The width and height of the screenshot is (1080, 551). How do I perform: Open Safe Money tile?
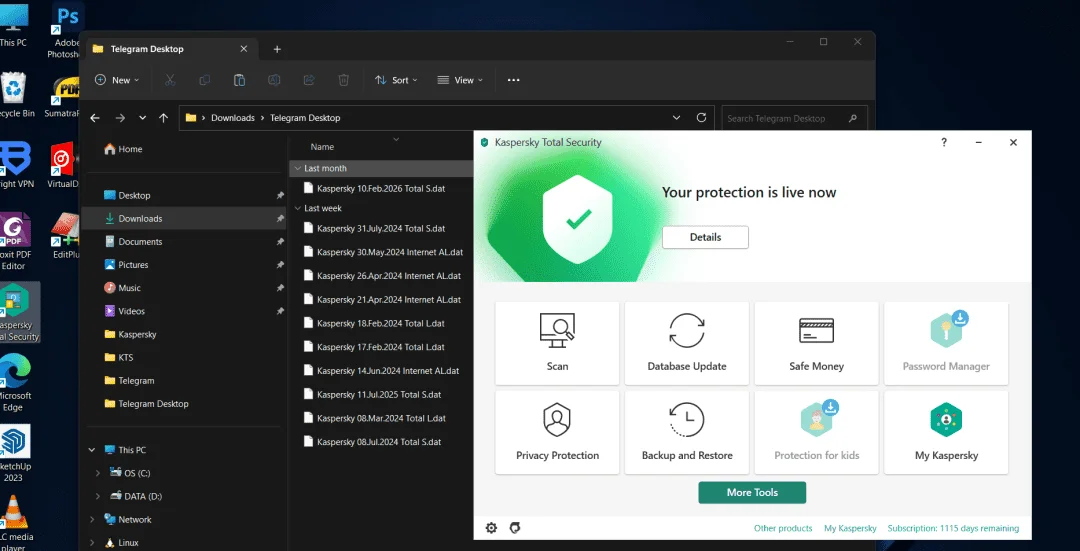click(x=816, y=343)
